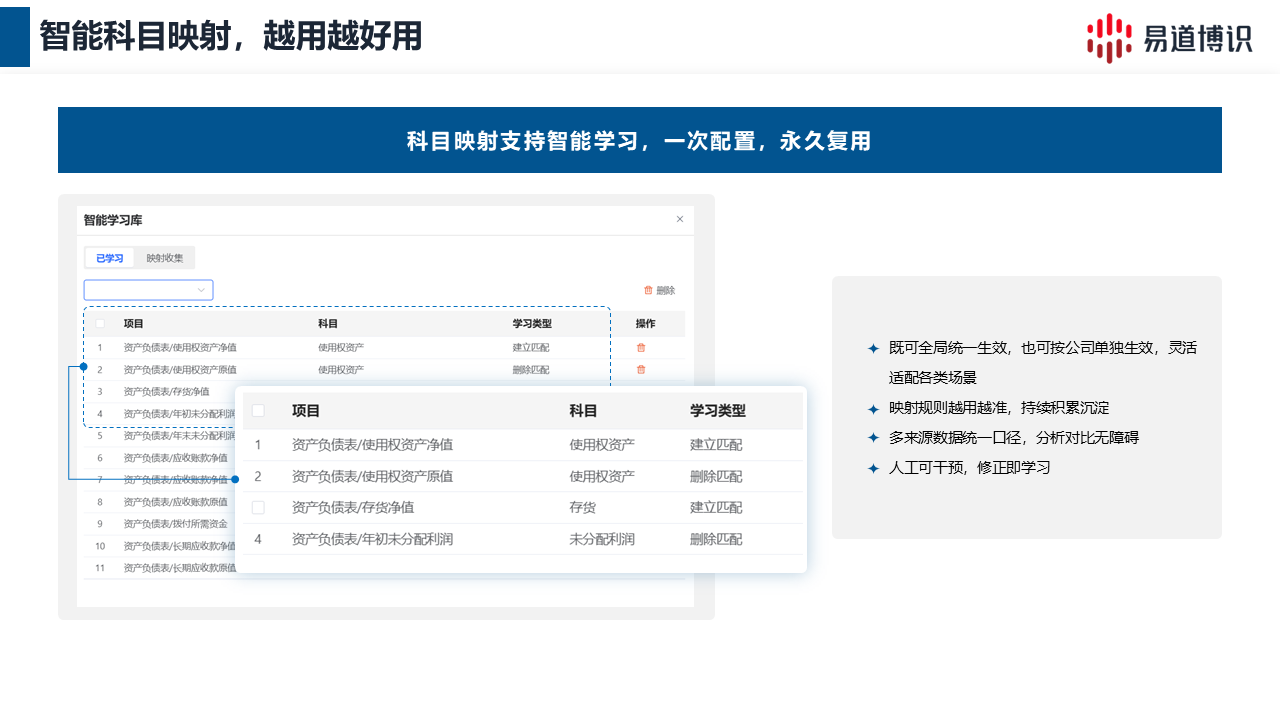The height and width of the screenshot is (720, 1280).
Task: Click the 操作 column header
Action: pyautogui.click(x=645, y=324)
